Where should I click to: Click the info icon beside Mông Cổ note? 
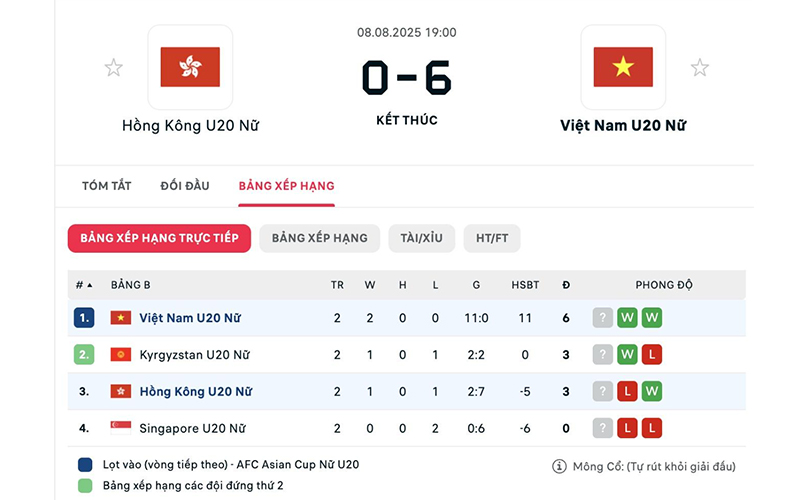(559, 466)
